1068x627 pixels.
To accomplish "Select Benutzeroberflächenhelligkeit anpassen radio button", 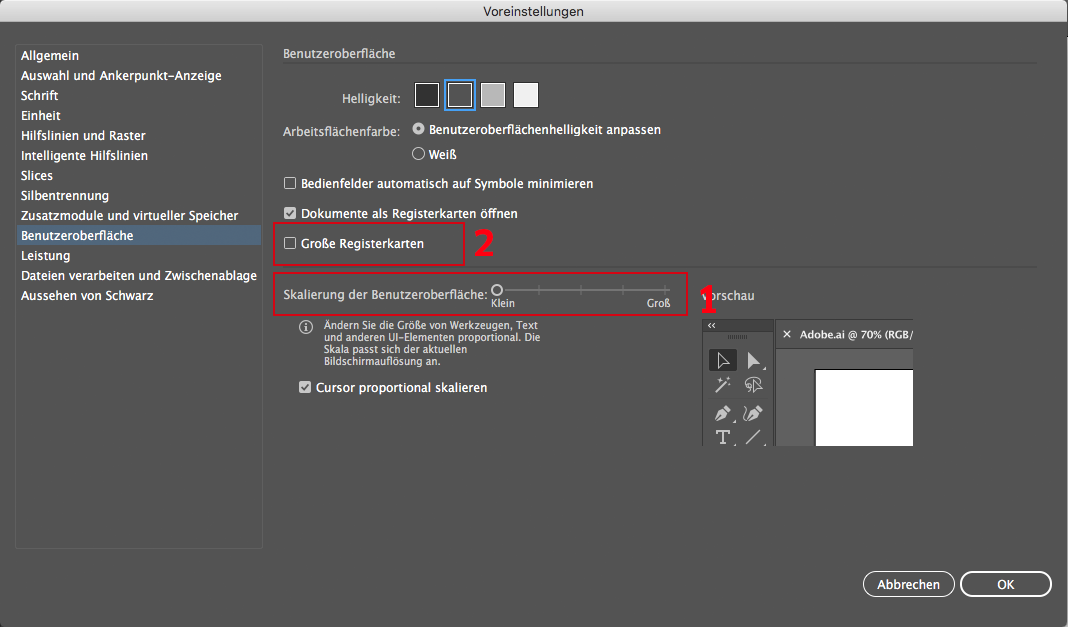I will tap(418, 129).
